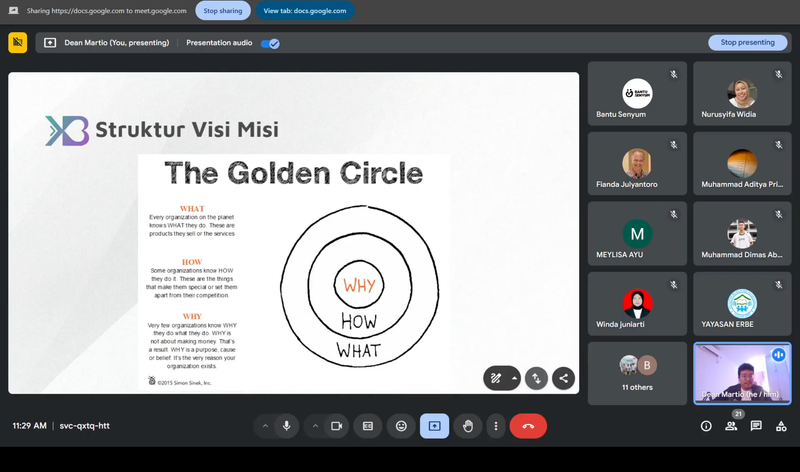Click the WHAT label in the diagram
Viewport: 800px width, 472px height.
(359, 351)
